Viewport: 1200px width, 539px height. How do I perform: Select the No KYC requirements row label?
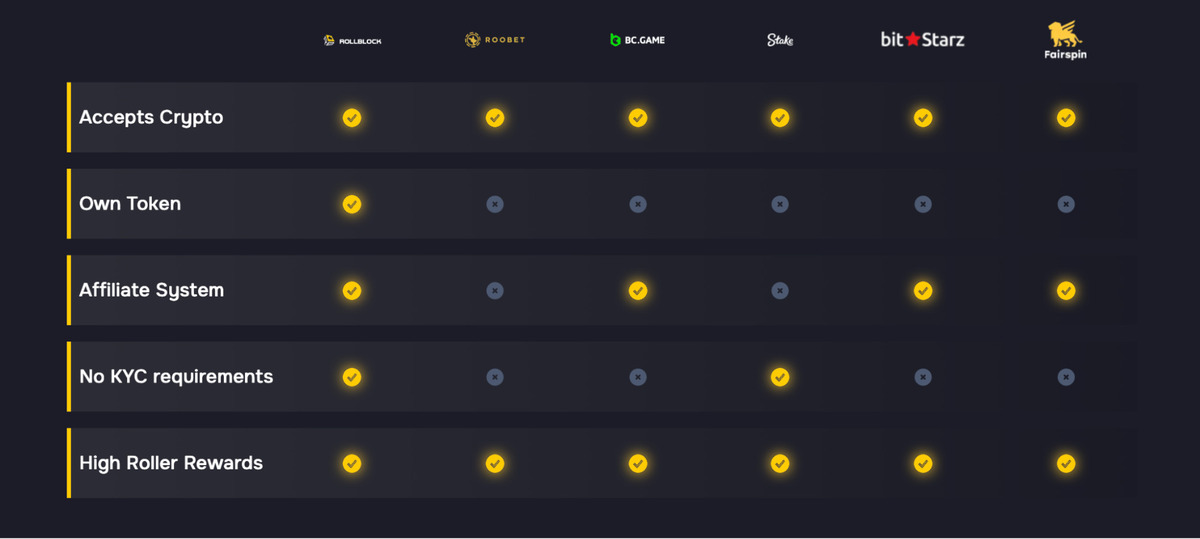pos(176,377)
